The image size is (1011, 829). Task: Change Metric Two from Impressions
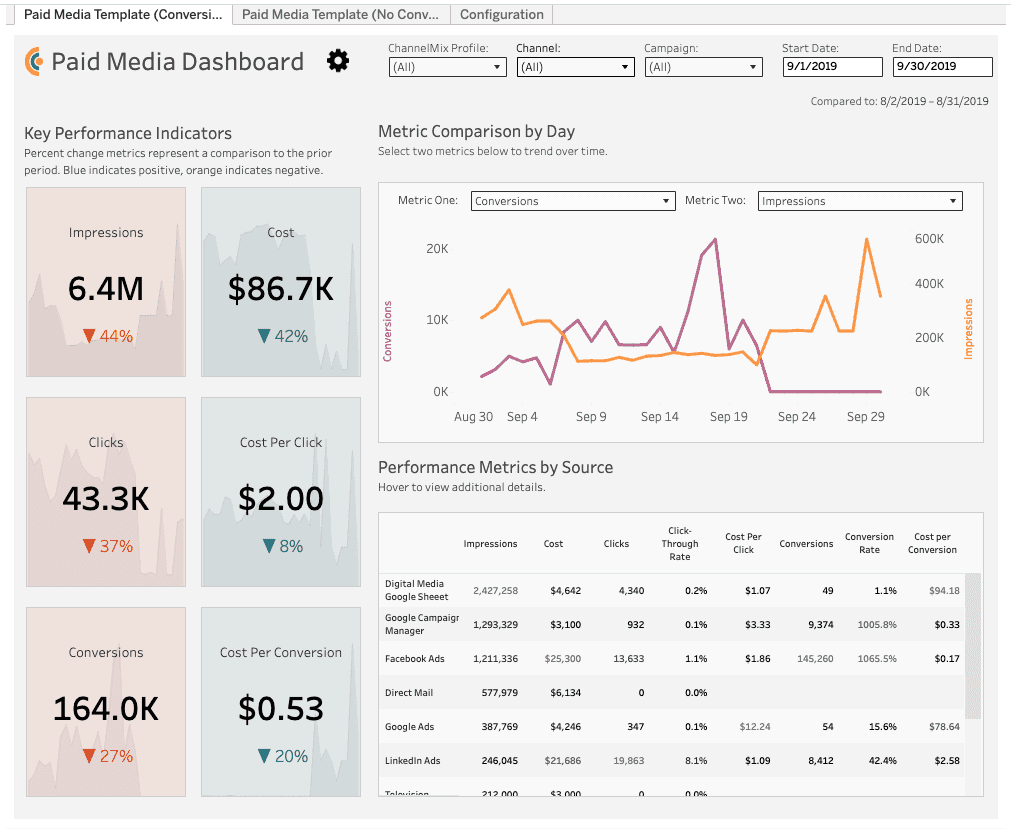click(860, 201)
